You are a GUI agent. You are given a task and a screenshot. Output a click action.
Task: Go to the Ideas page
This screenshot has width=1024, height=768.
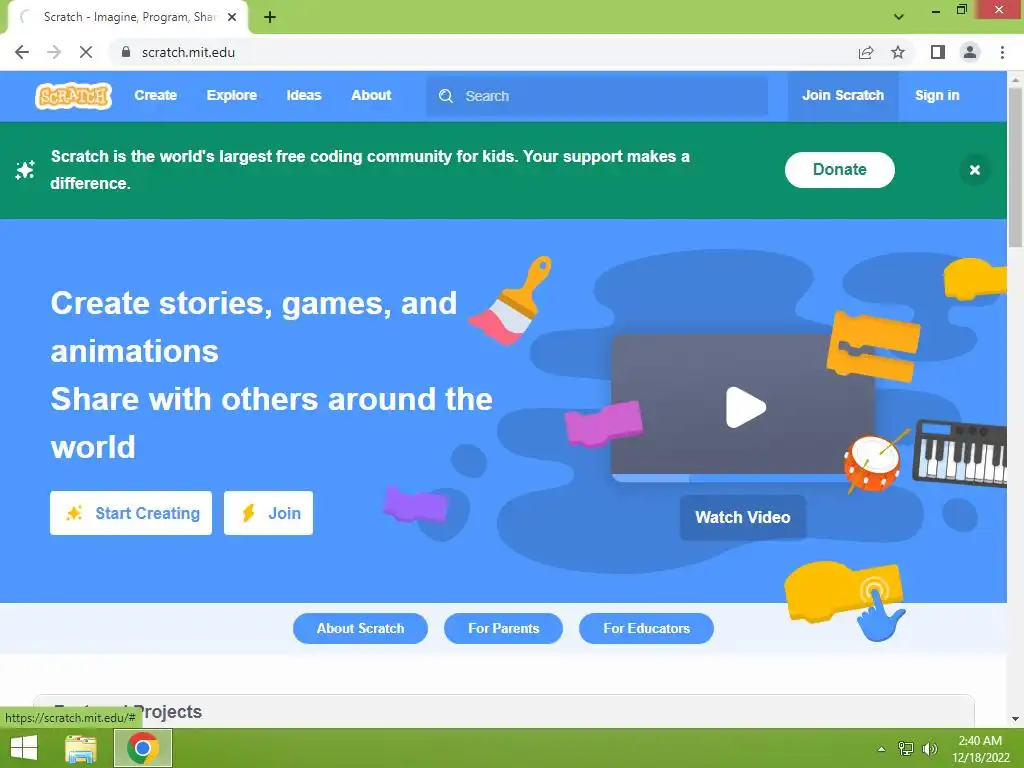[304, 95]
